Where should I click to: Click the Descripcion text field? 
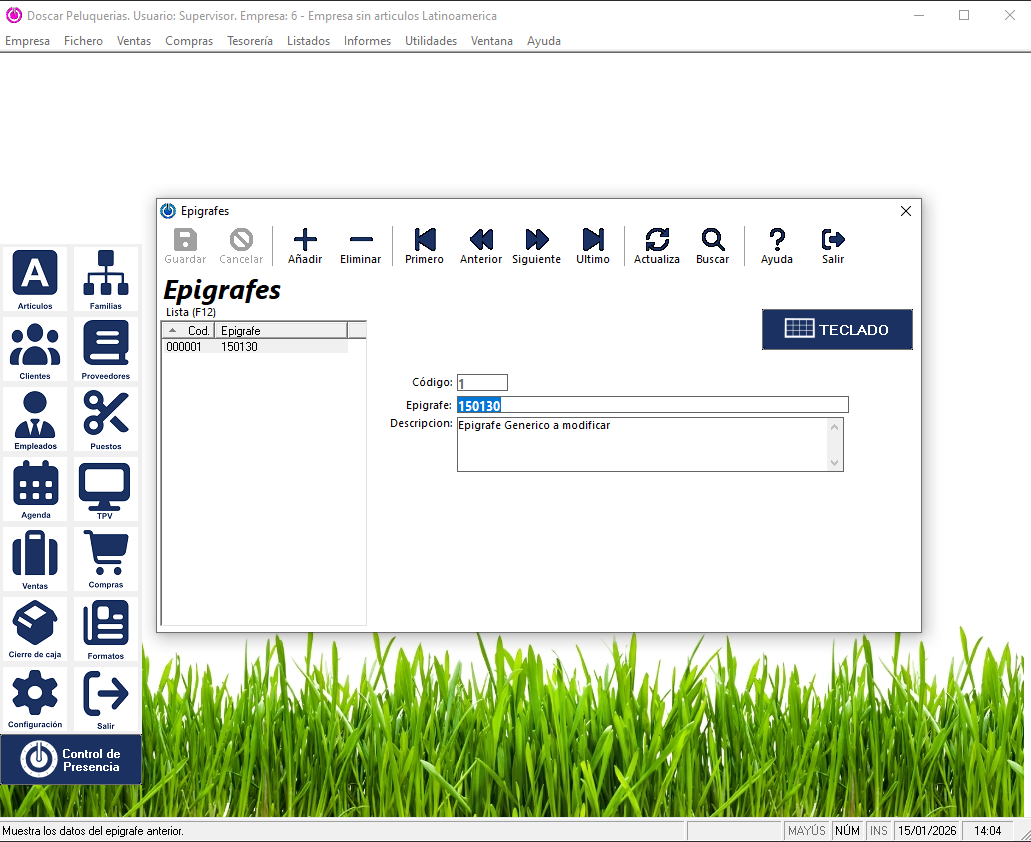click(642, 444)
